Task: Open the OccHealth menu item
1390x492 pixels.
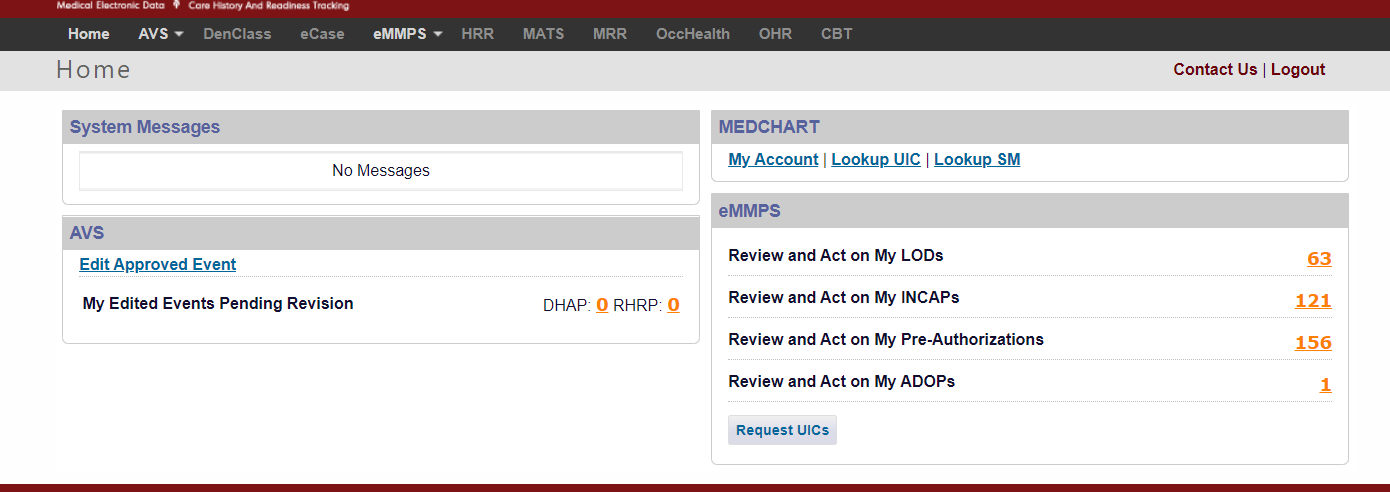Action: click(693, 34)
